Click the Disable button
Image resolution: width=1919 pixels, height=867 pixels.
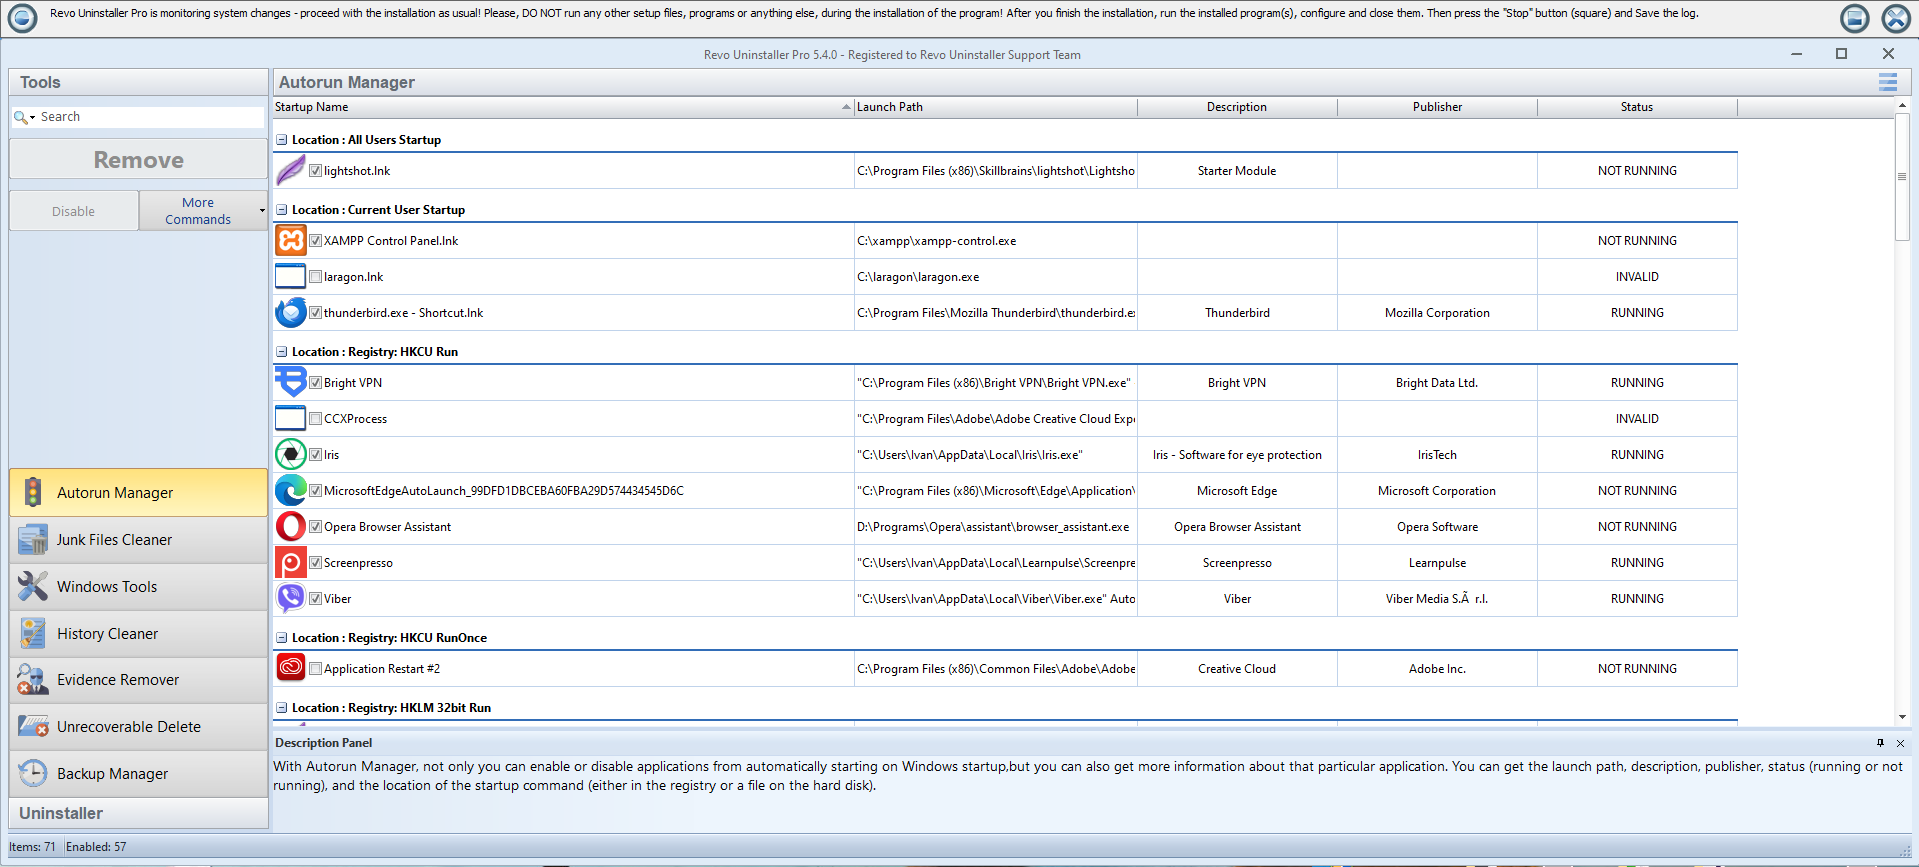(74, 211)
